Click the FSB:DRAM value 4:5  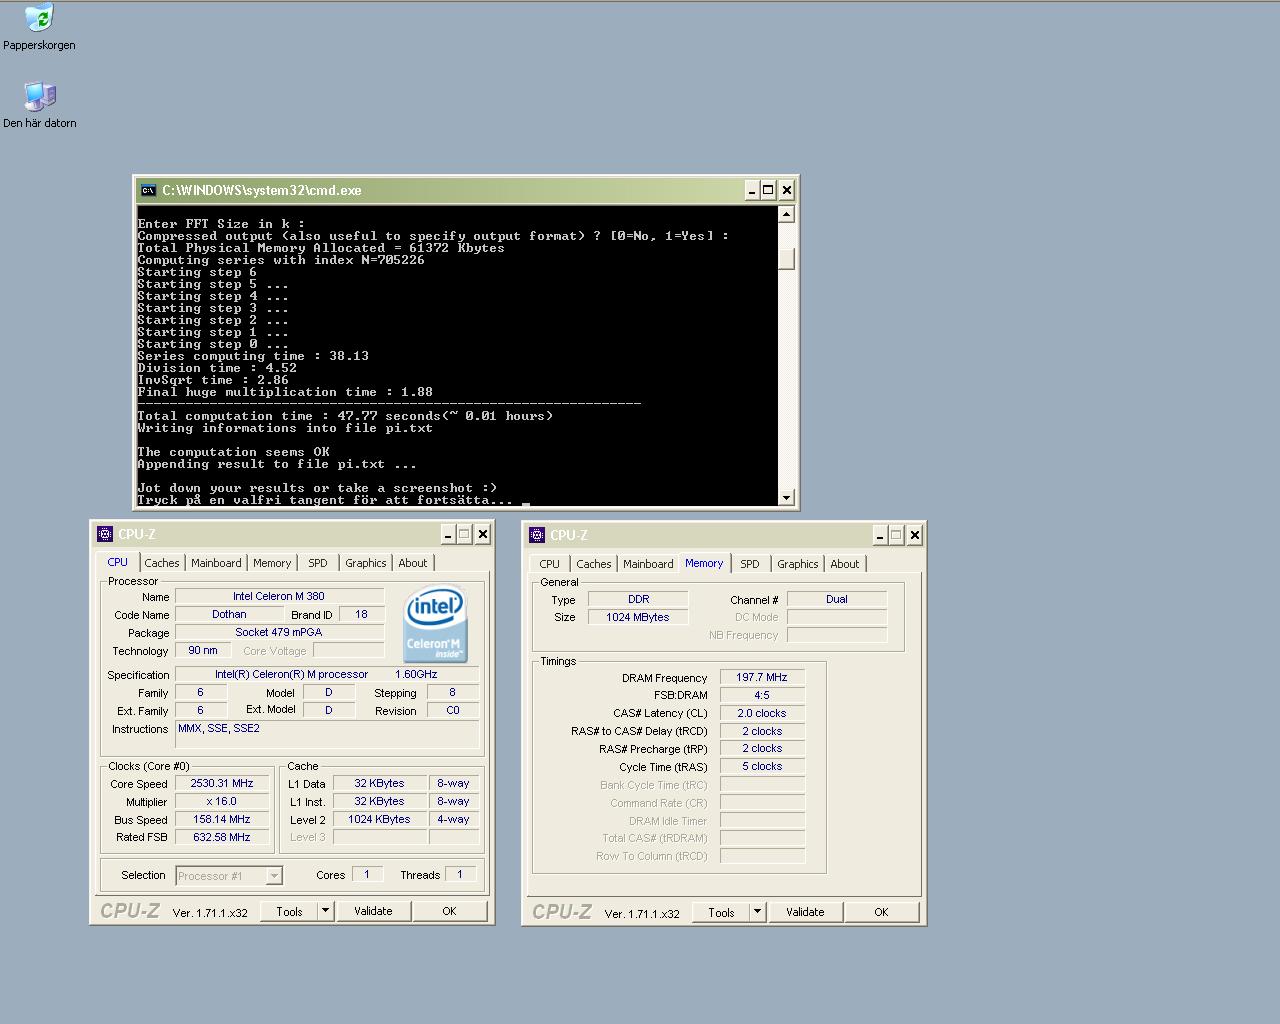point(762,695)
